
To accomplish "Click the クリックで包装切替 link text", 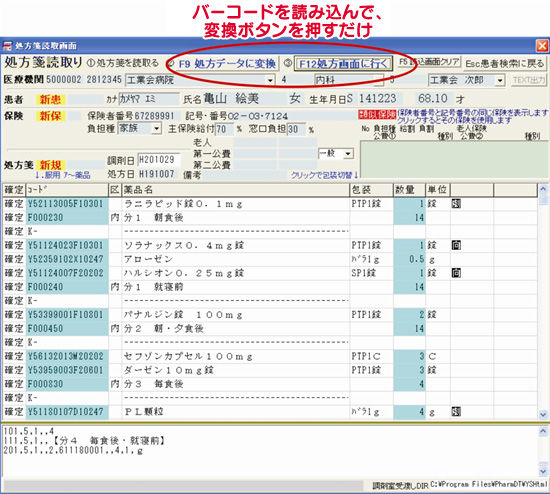I will [324, 175].
